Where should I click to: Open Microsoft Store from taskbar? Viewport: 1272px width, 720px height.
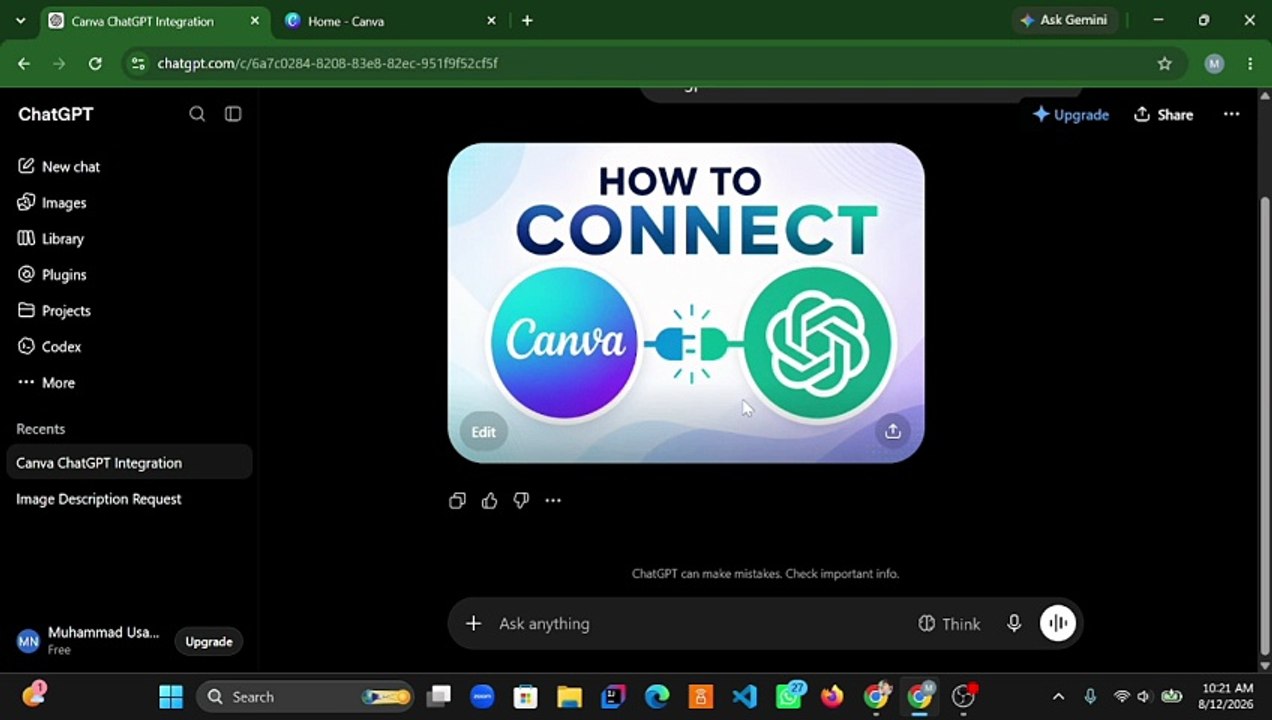[525, 697]
